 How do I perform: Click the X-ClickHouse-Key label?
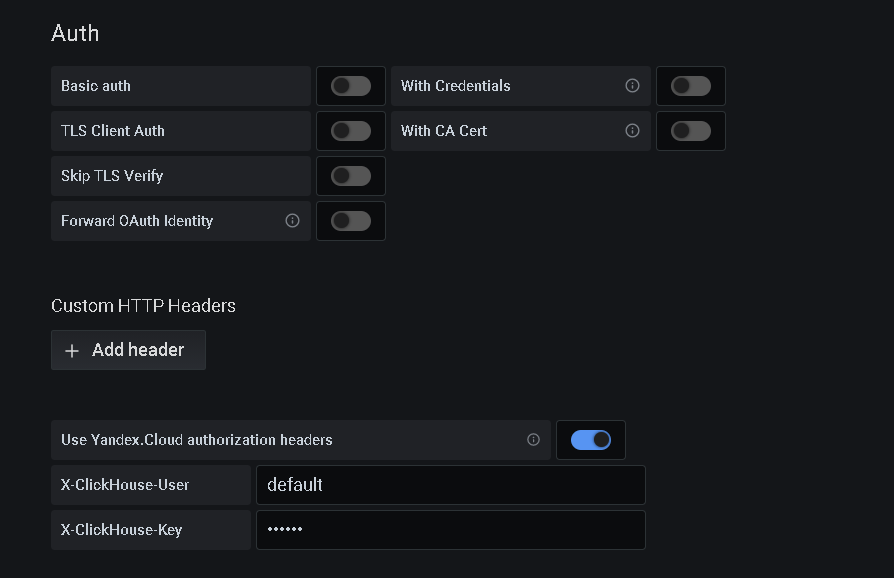[121, 530]
